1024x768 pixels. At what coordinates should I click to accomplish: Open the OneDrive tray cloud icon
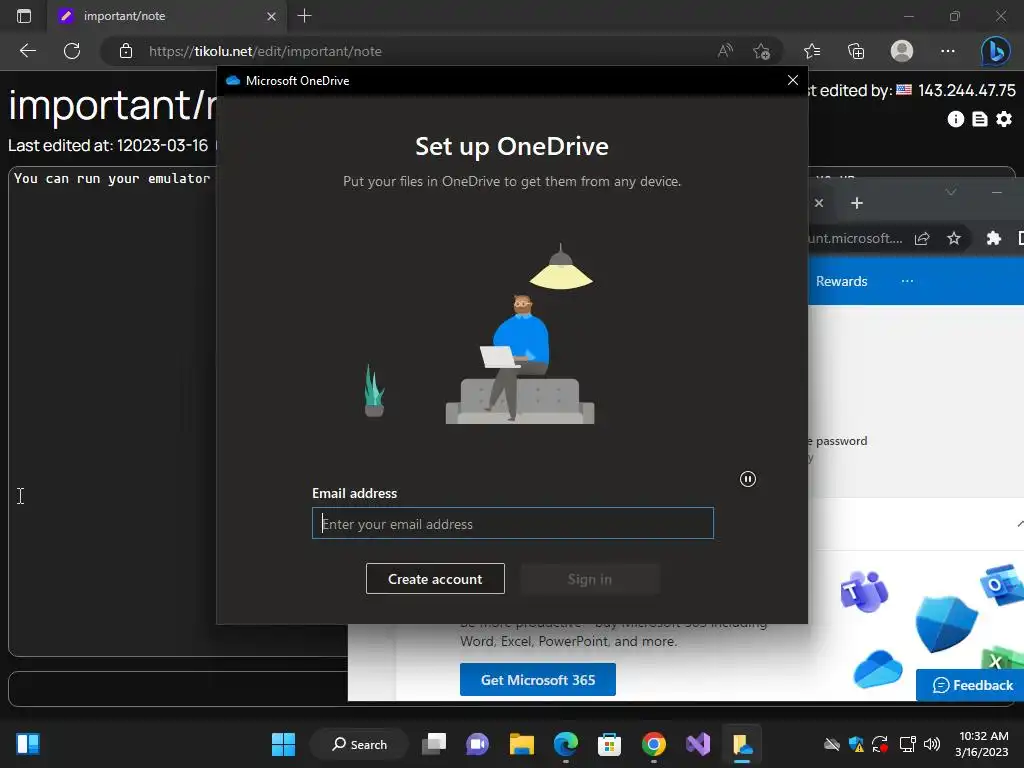pos(831,744)
